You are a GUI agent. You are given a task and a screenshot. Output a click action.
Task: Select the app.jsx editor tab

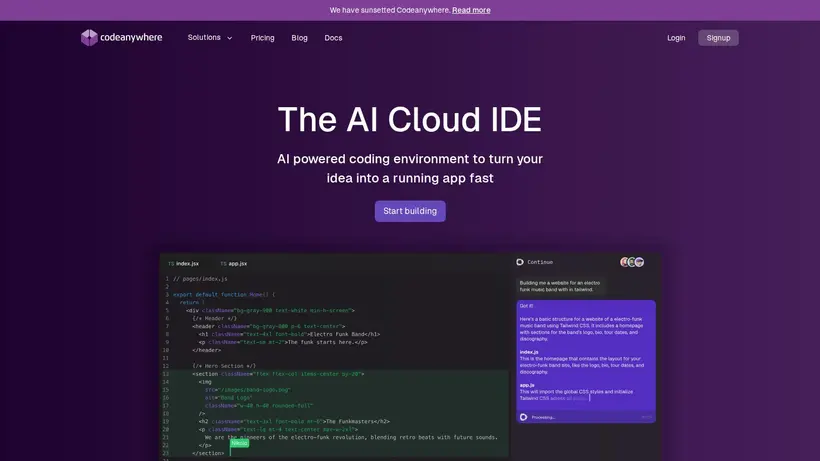[x=234, y=263]
